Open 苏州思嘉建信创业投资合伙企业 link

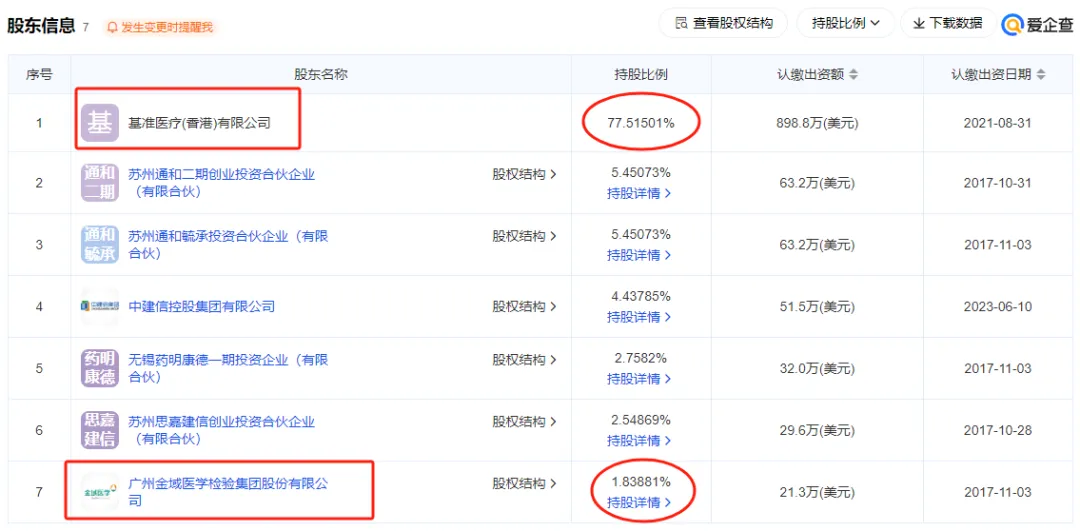(x=222, y=430)
